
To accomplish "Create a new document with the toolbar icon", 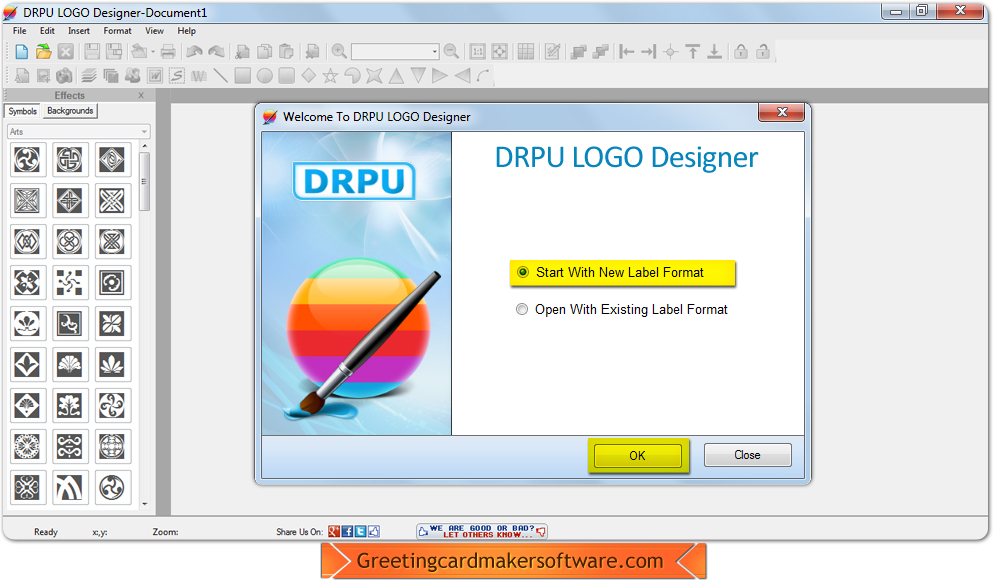I will 22,52.
